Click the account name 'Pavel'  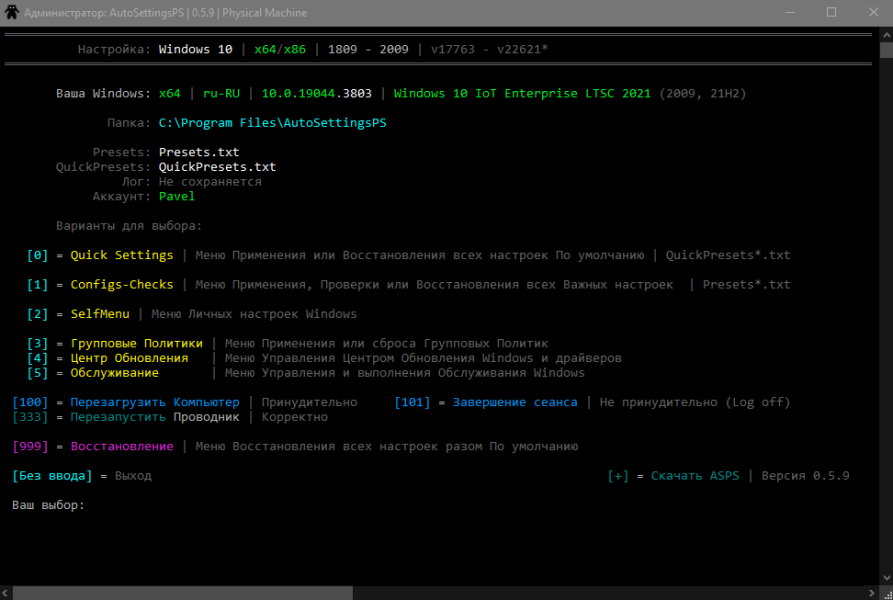tap(177, 196)
